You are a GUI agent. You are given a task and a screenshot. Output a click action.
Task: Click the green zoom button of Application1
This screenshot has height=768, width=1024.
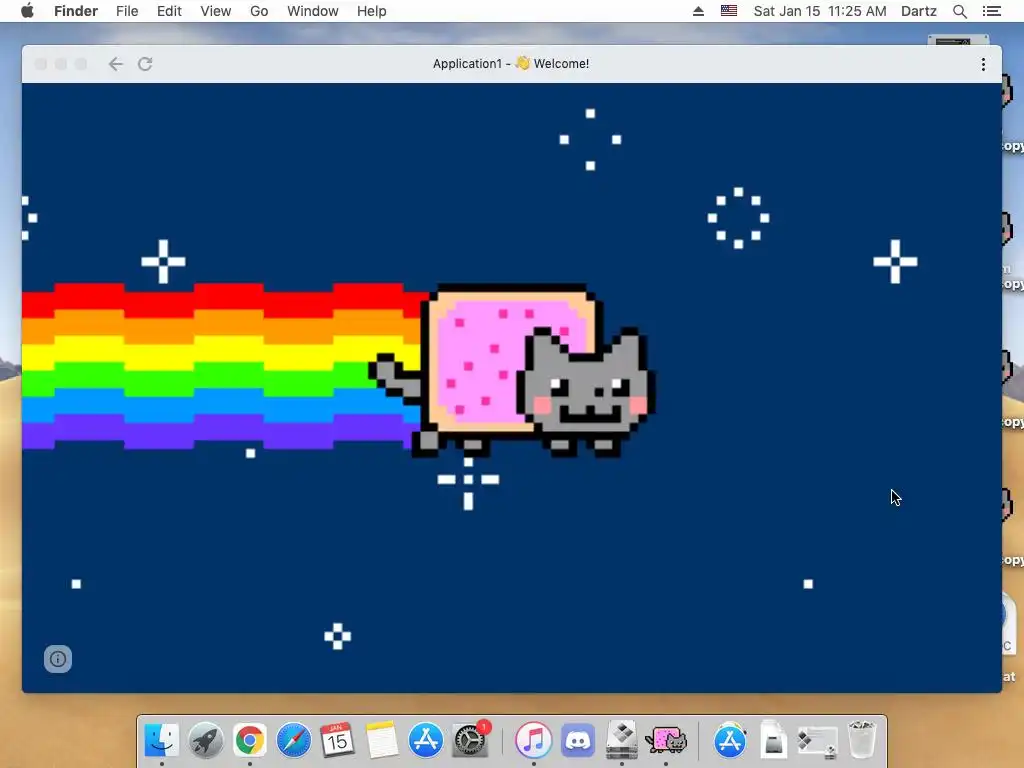click(x=81, y=64)
